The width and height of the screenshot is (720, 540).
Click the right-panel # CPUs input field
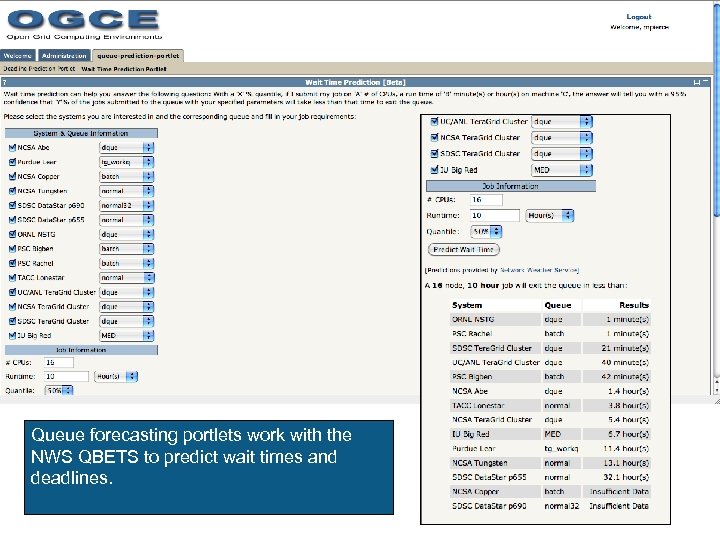coord(486,200)
